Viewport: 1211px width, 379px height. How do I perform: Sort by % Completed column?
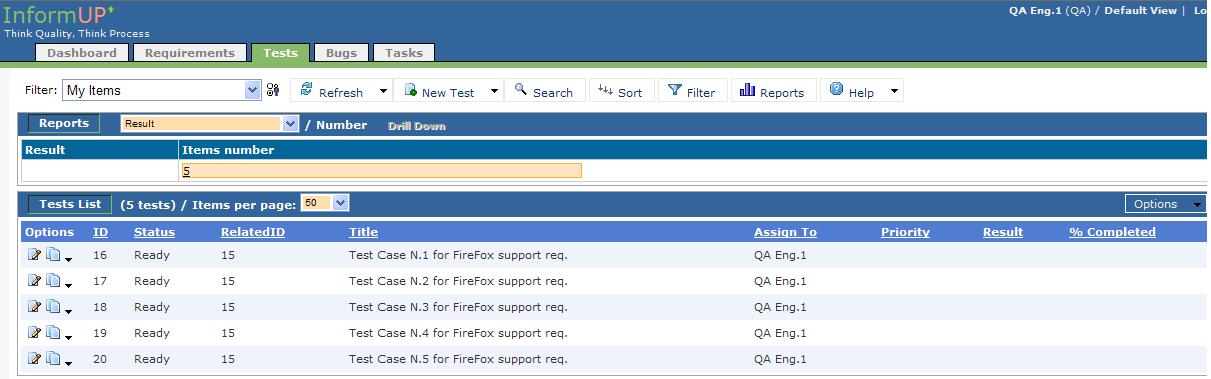tap(1112, 232)
